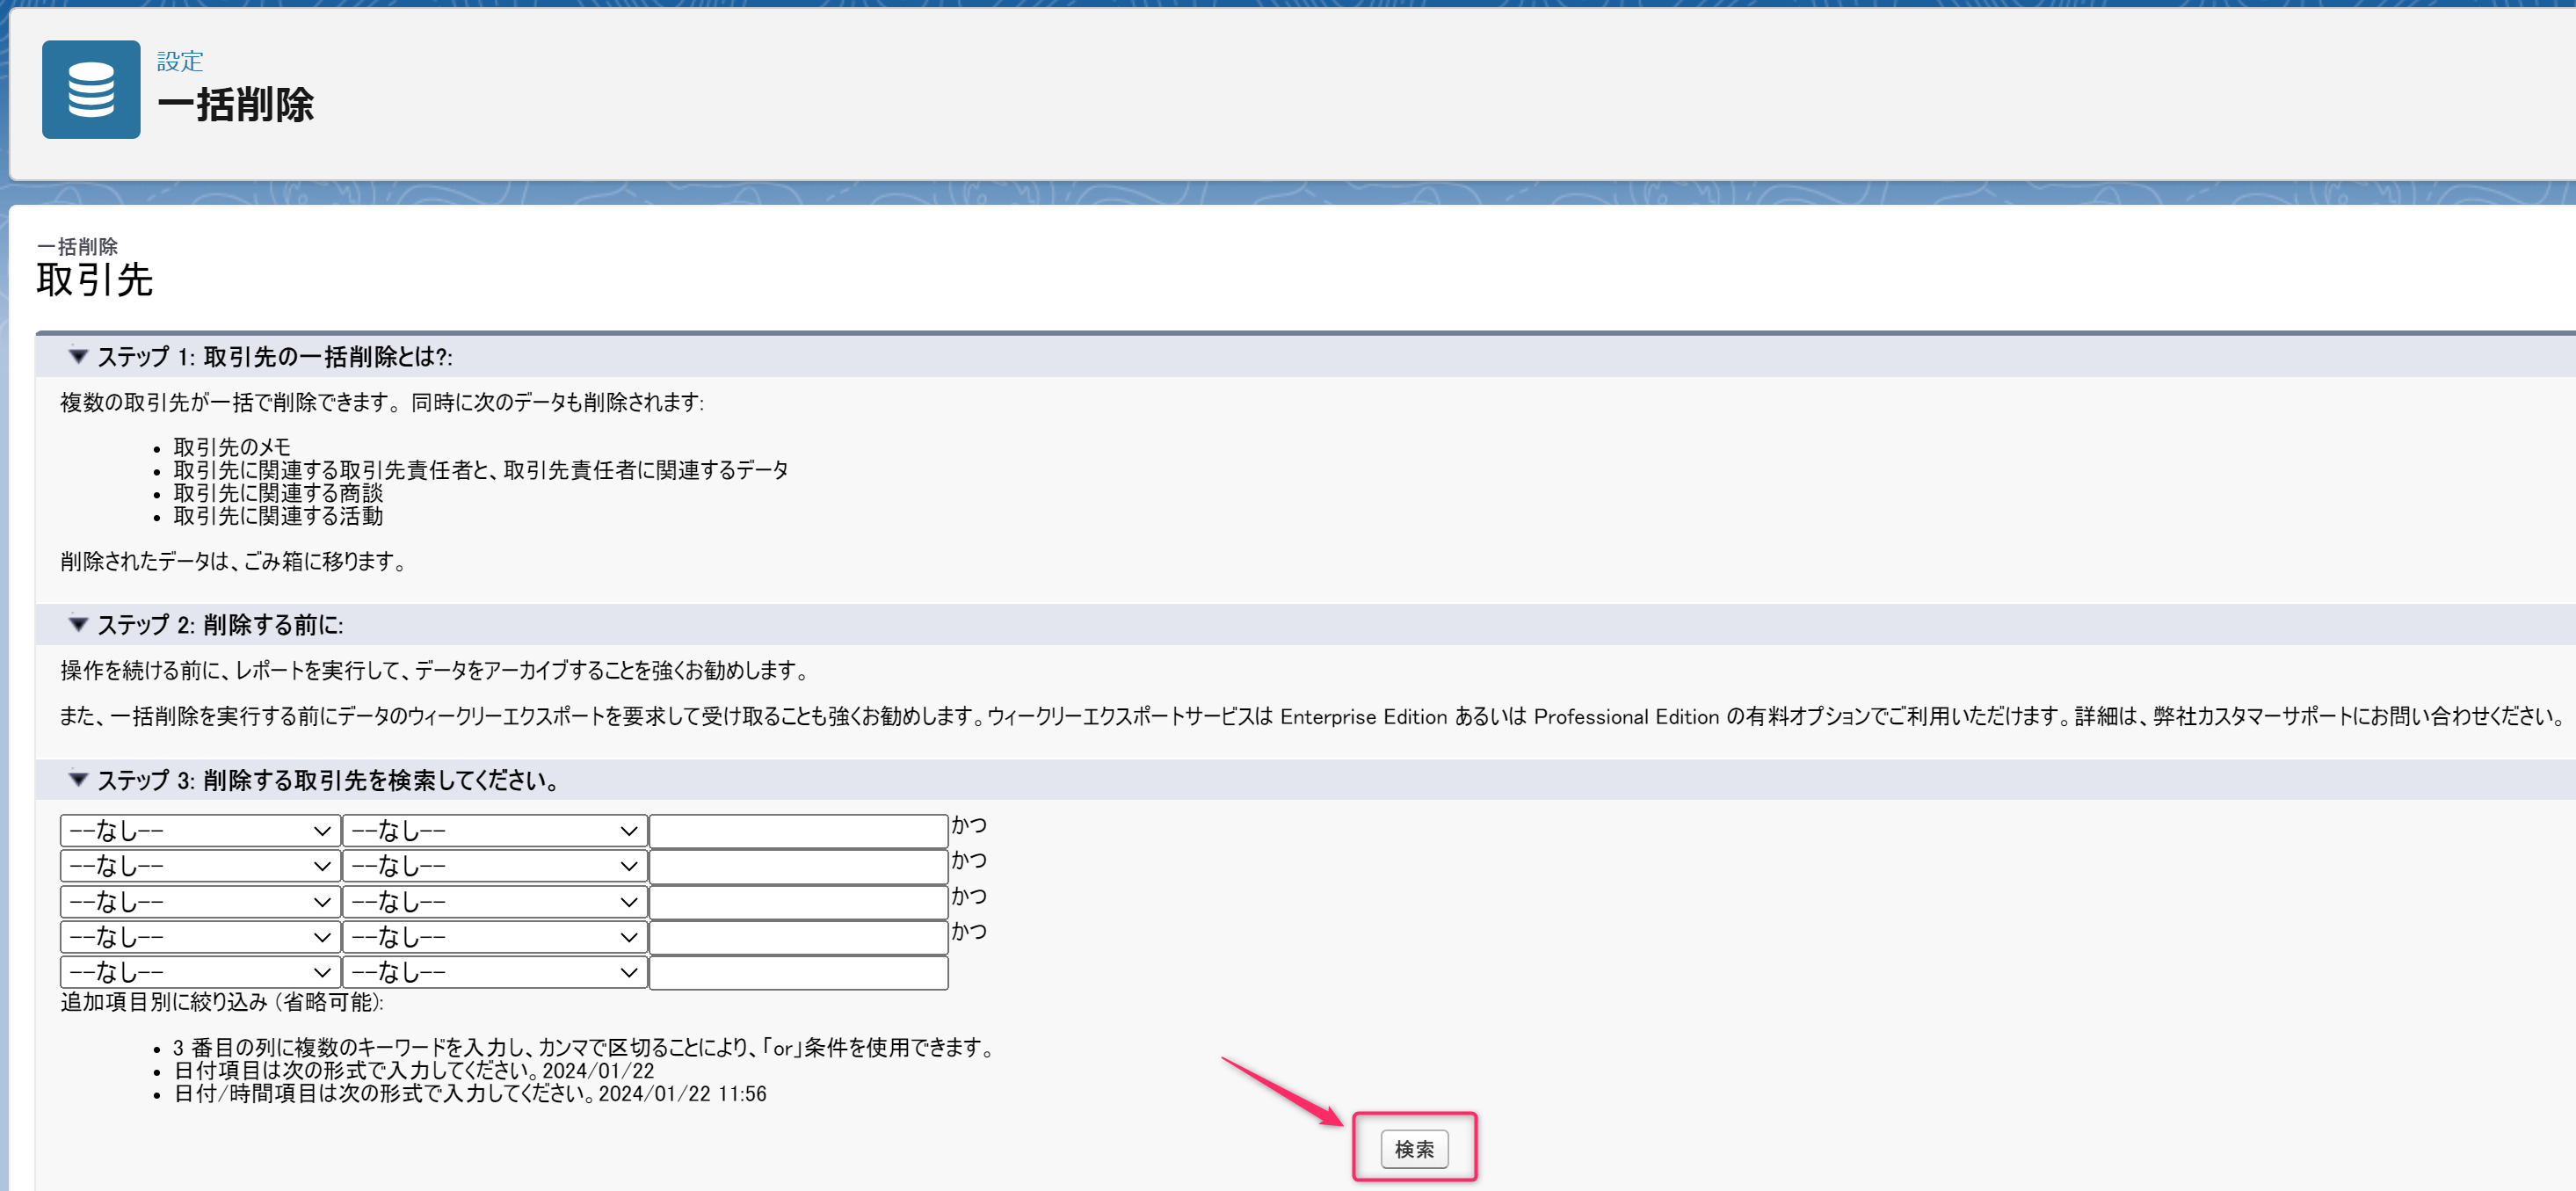Click 取引先に関連する活動 bullet text
This screenshot has width=2576, height=1191.
click(x=278, y=516)
